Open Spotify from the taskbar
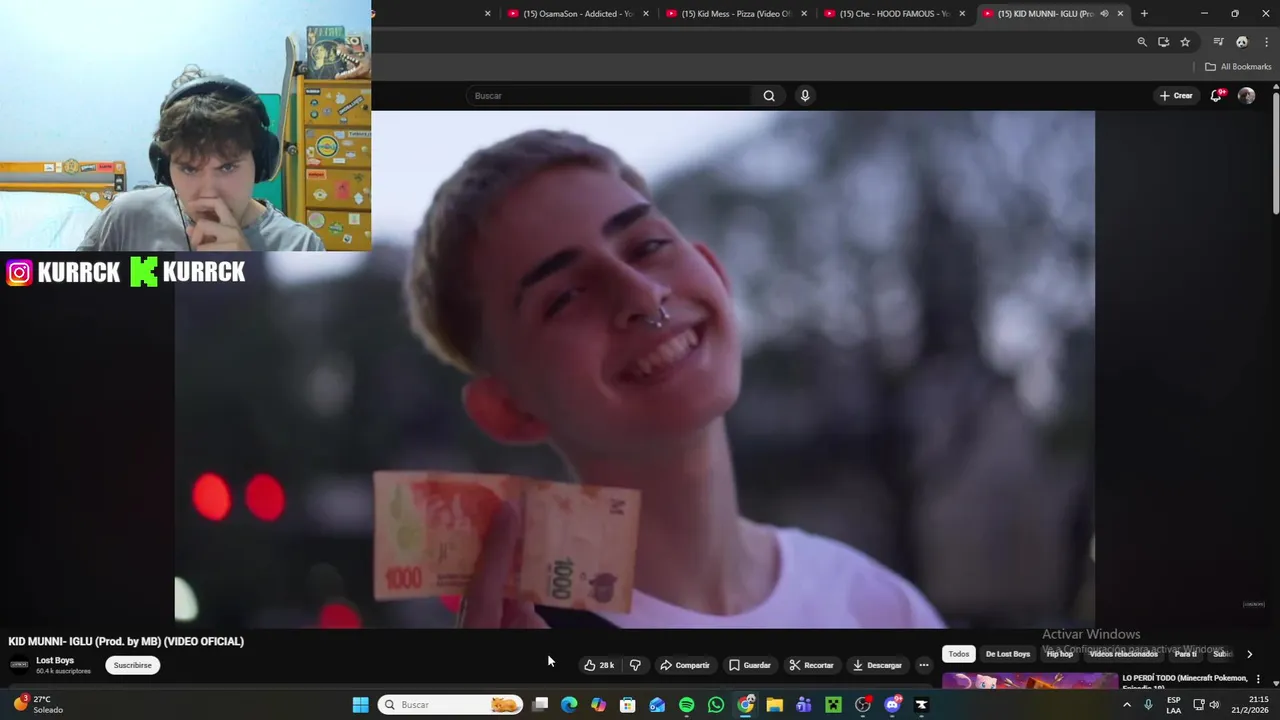The image size is (1280, 720). pyautogui.click(x=686, y=705)
